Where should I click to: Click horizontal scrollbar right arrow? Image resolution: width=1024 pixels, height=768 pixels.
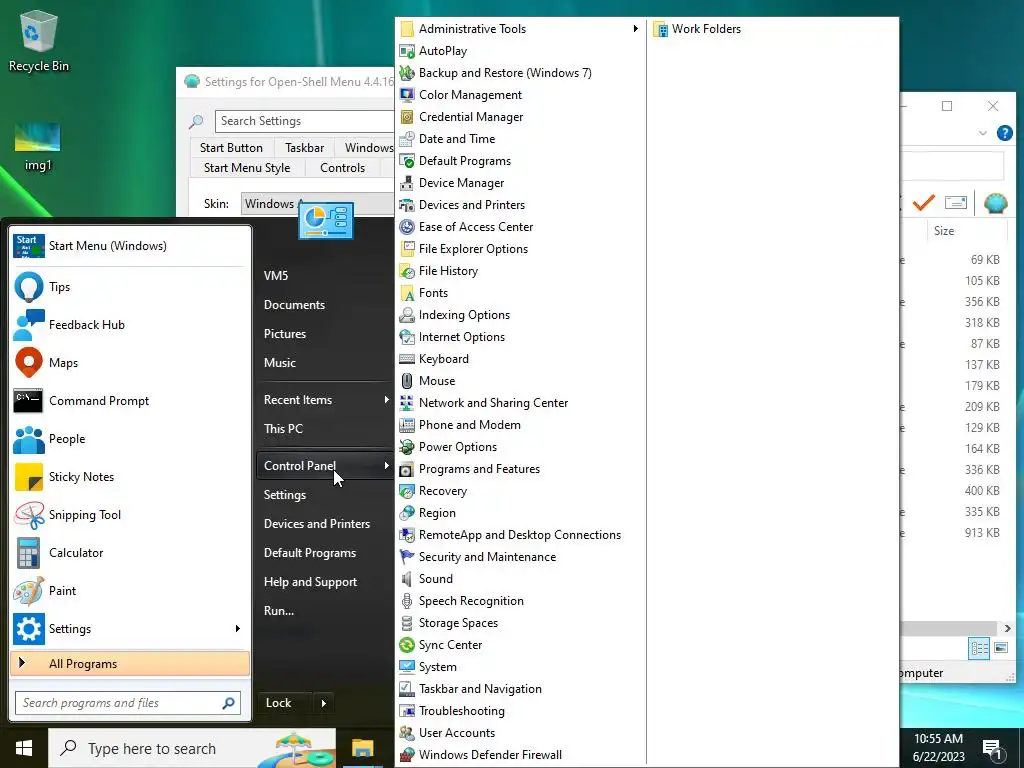1008,628
